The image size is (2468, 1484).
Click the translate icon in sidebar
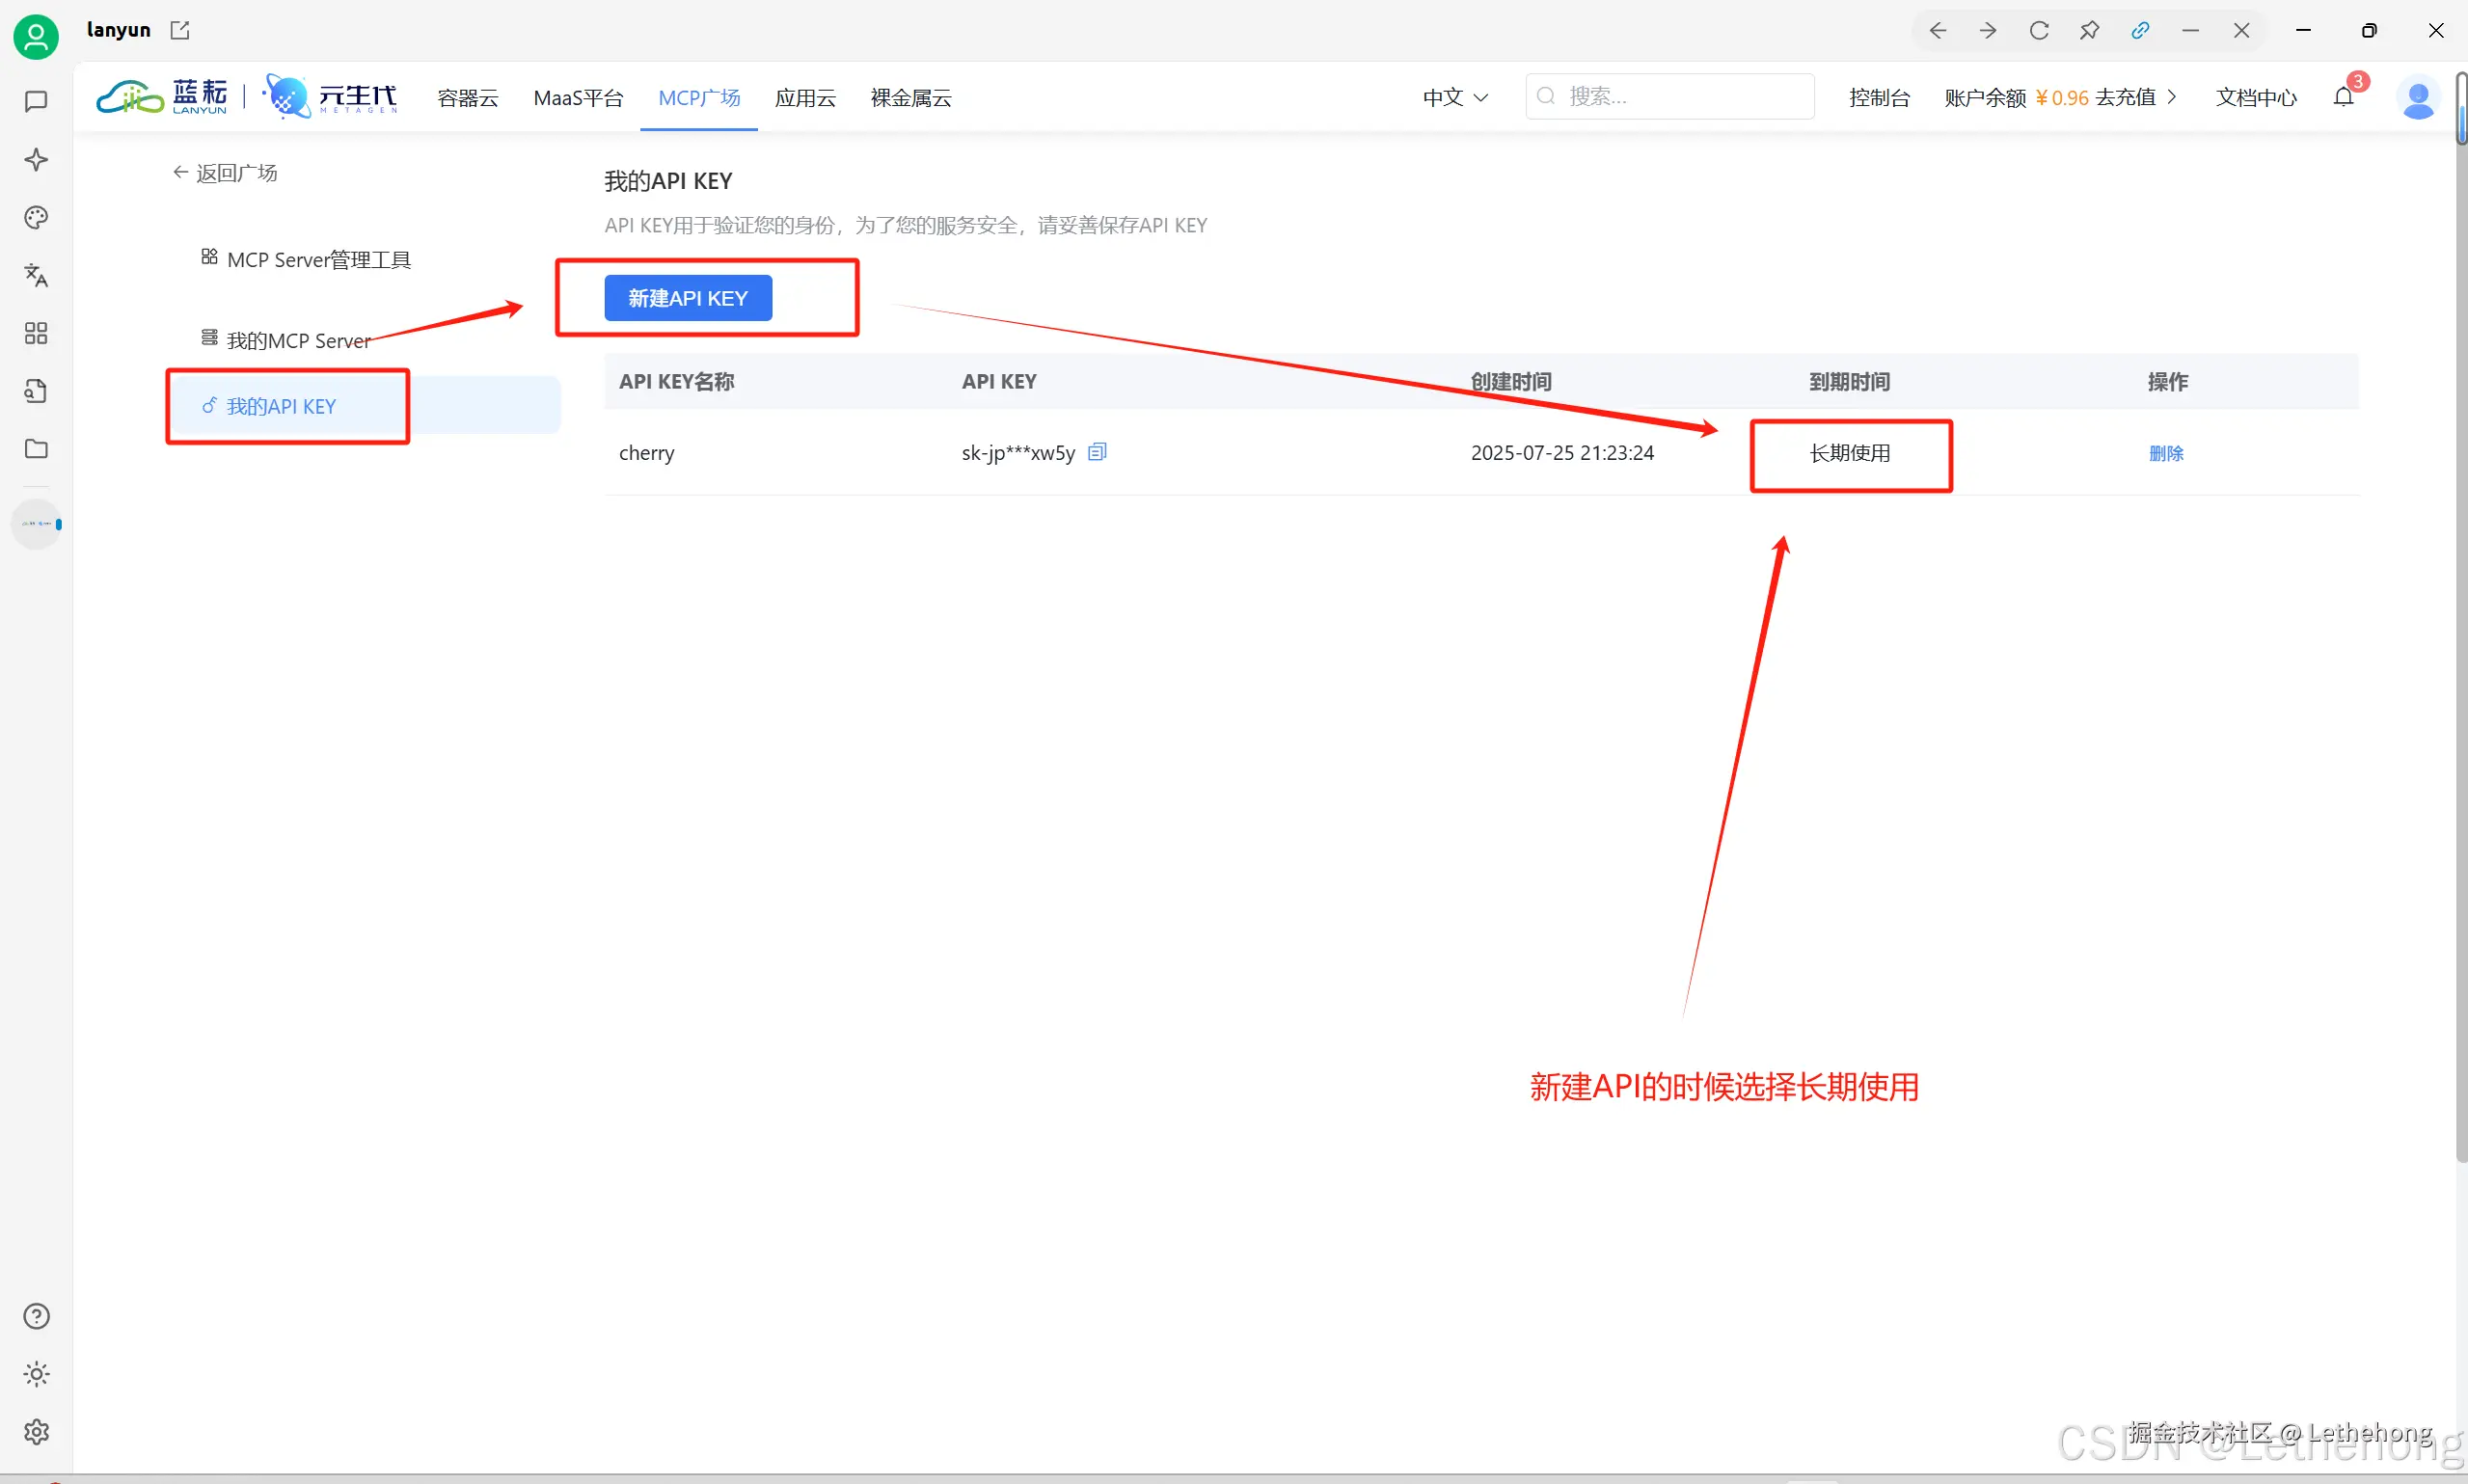36,276
